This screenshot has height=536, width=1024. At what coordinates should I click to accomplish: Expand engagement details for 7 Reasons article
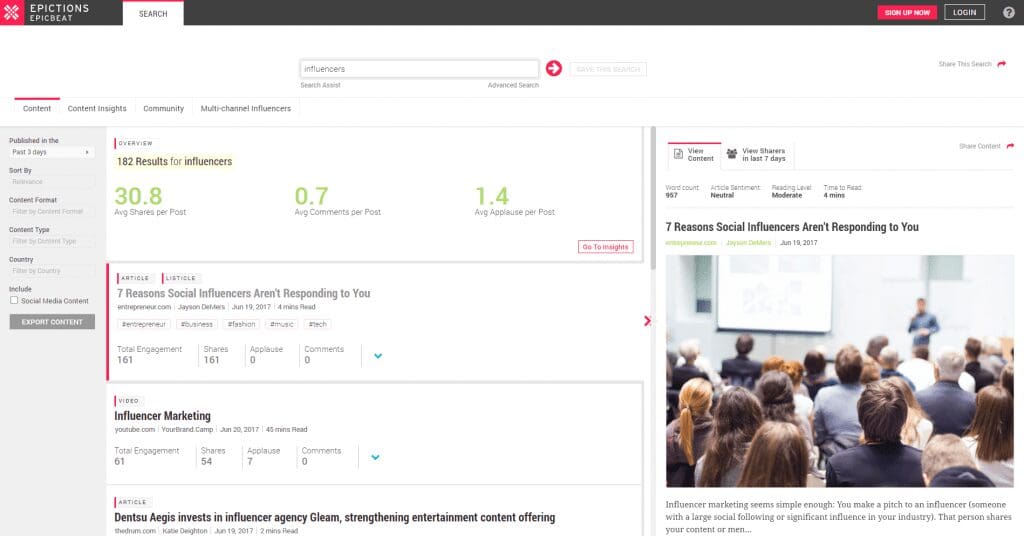(377, 356)
